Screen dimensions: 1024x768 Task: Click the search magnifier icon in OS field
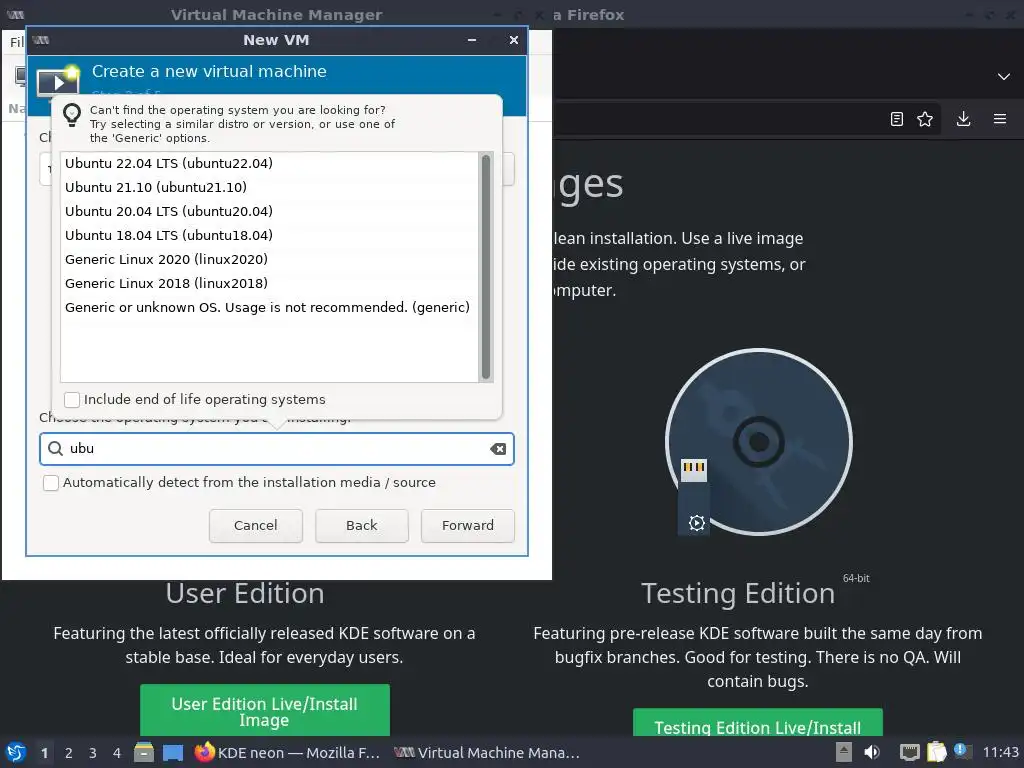pyautogui.click(x=56, y=449)
